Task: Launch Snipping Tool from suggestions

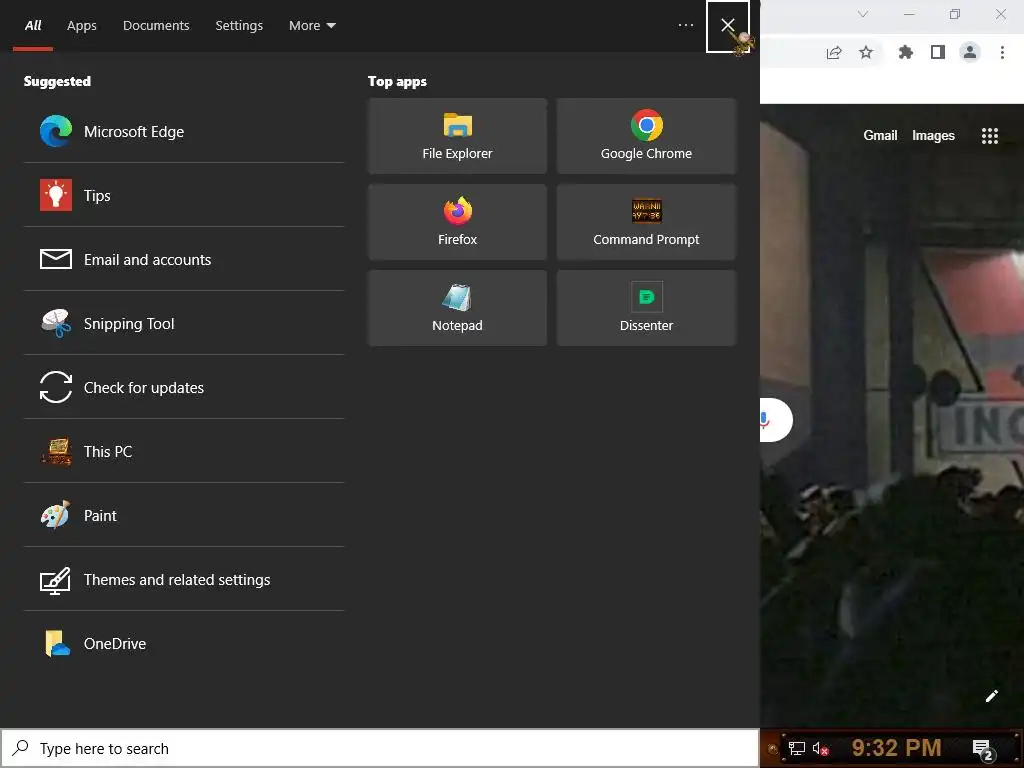Action: 184,323
